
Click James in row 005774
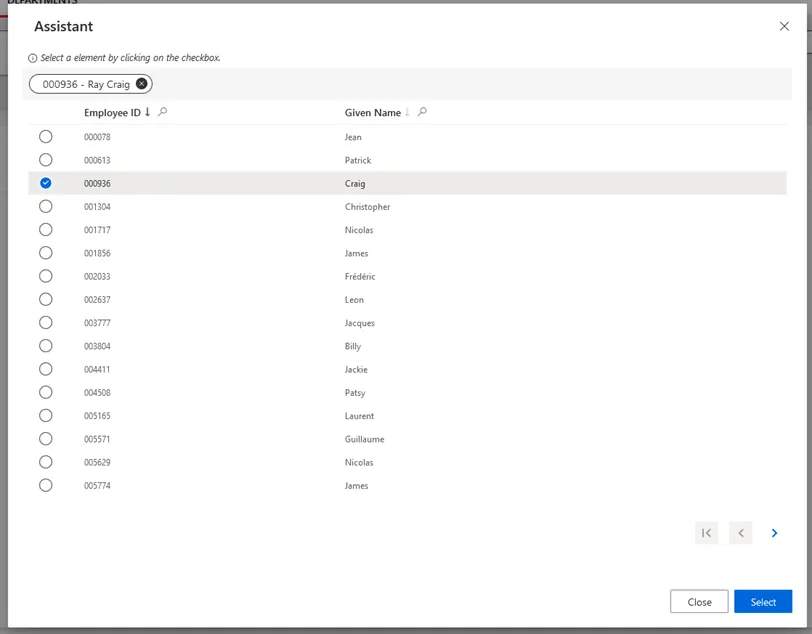pos(356,486)
